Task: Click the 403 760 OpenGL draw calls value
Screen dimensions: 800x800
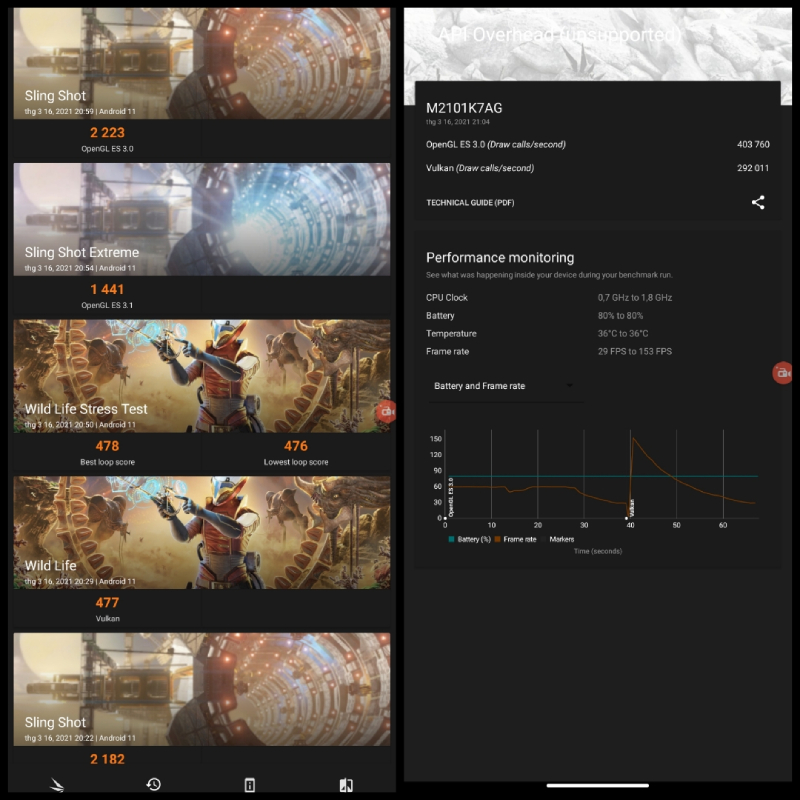Action: [753, 144]
